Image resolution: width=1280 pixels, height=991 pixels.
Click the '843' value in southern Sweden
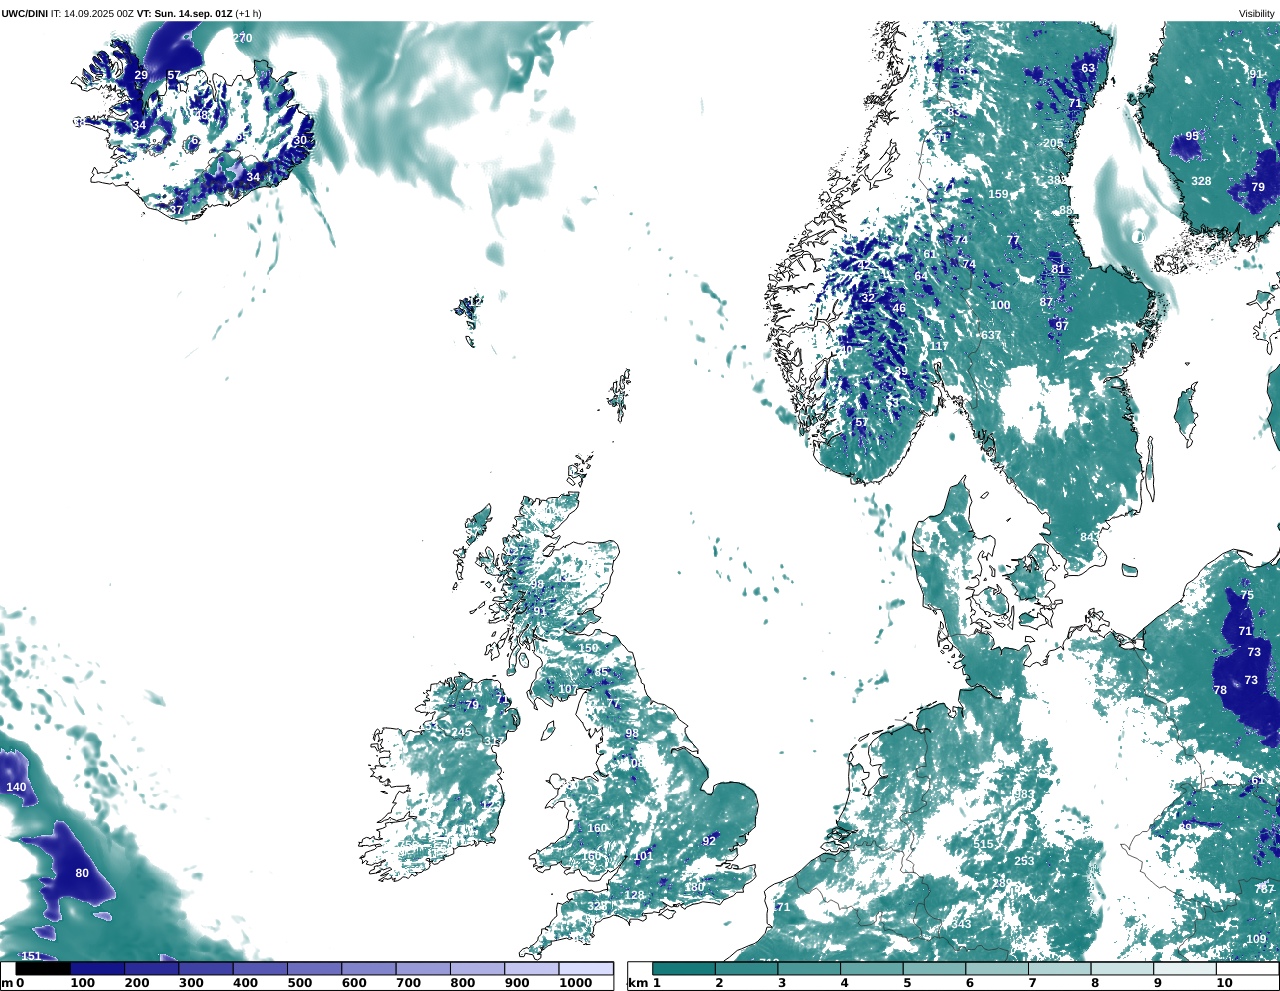(1090, 537)
